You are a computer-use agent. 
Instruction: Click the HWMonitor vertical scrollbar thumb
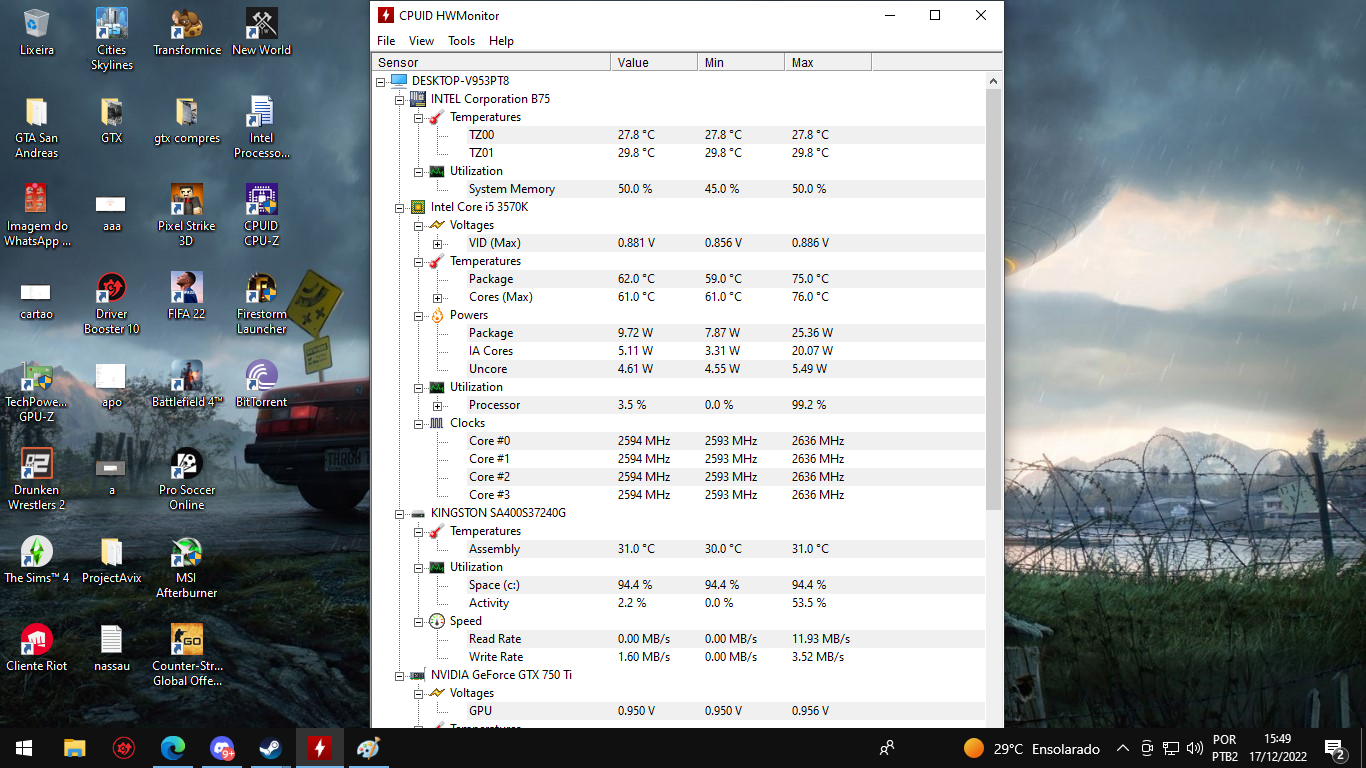click(993, 300)
